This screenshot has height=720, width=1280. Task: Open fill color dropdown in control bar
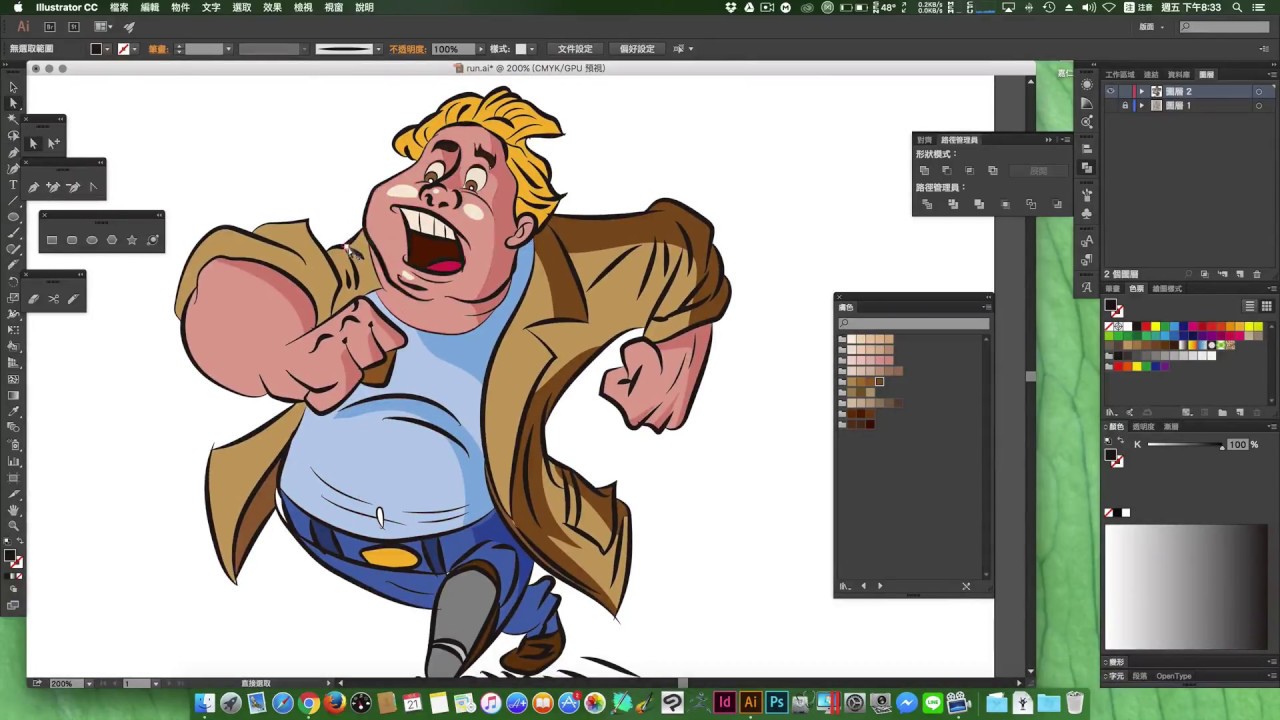109,49
